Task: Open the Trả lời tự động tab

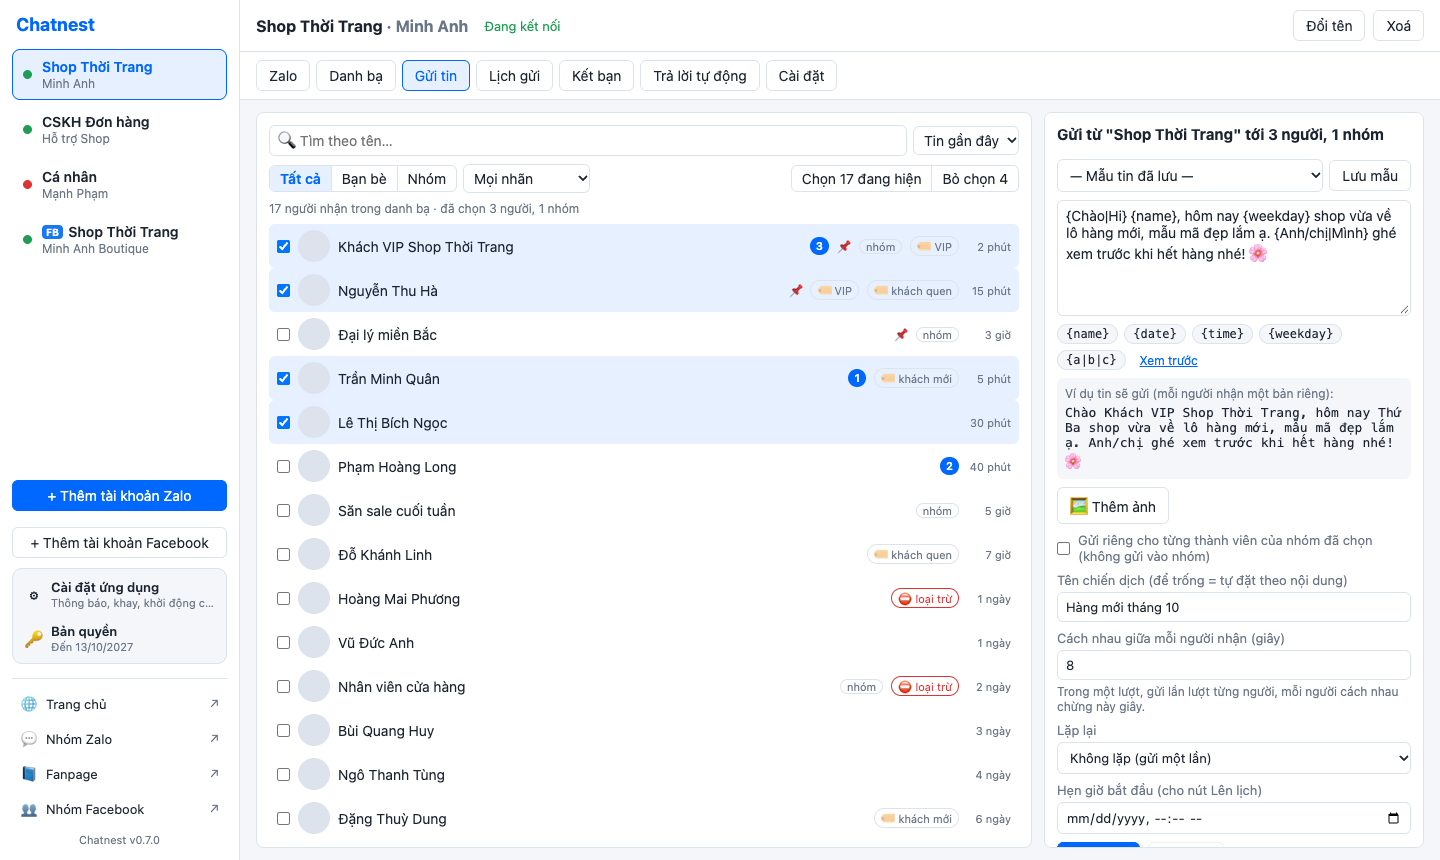Action: (700, 76)
